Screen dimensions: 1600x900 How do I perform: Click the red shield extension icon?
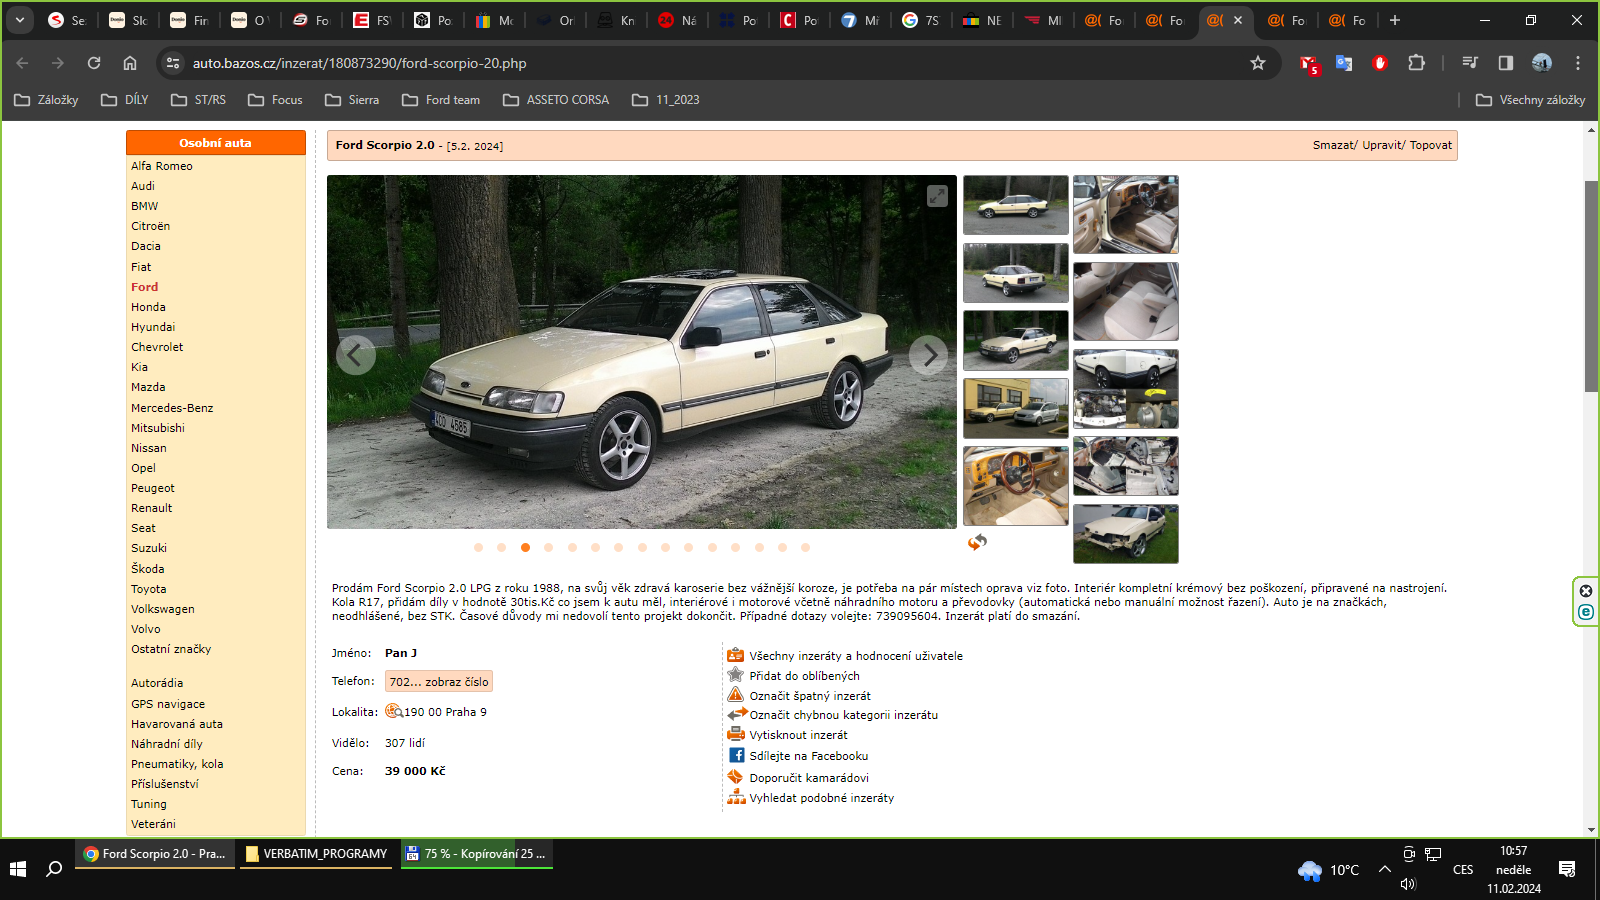tap(1380, 63)
